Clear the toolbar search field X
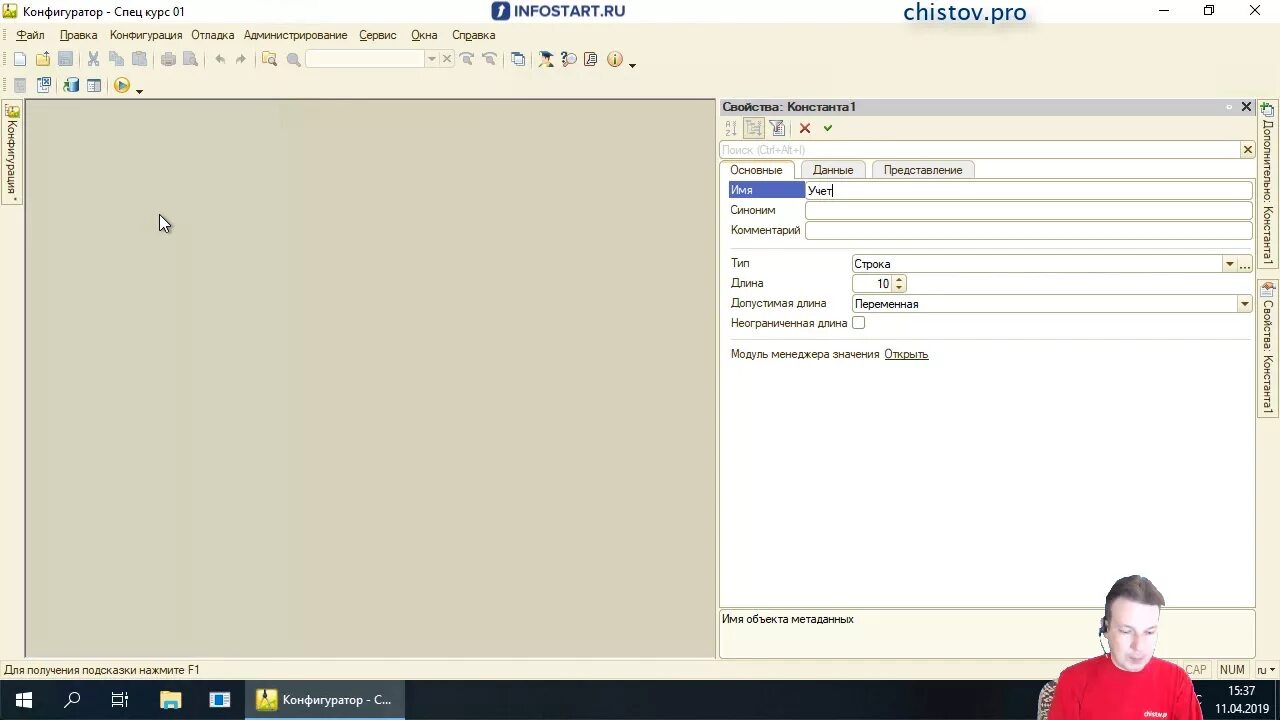1280x720 pixels. coord(447,59)
